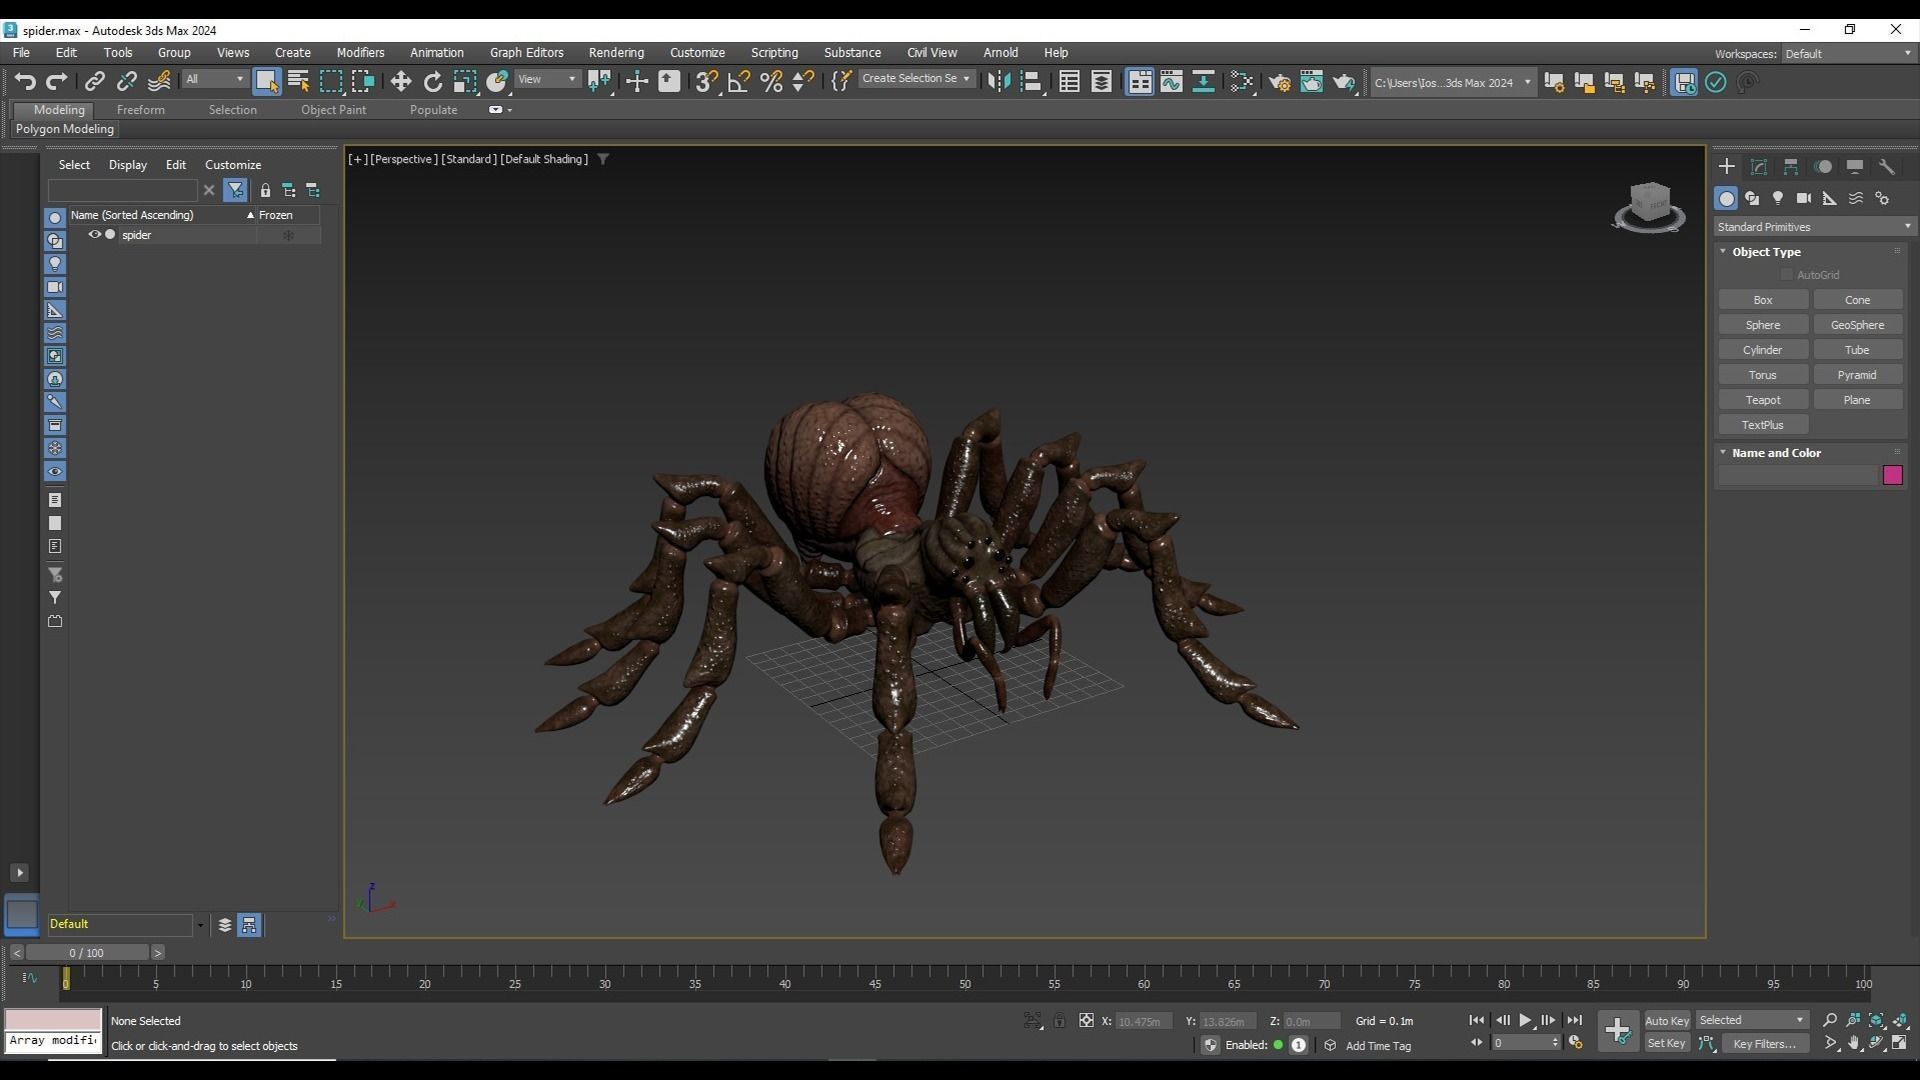Open the Utilities wrench panel
The image size is (1920, 1080).
[x=1887, y=167]
